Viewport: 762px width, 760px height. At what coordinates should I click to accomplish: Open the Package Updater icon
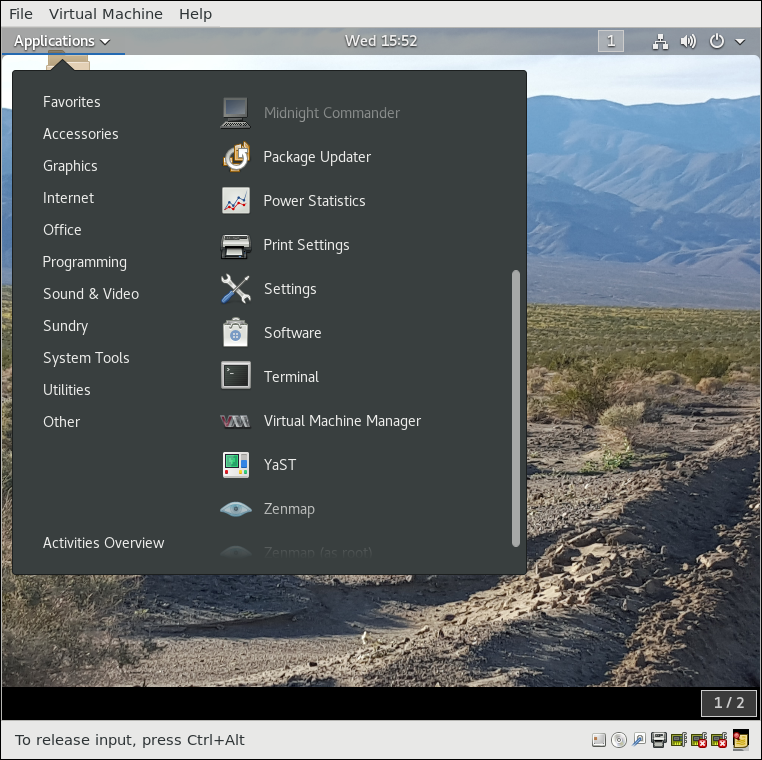[x=236, y=157]
